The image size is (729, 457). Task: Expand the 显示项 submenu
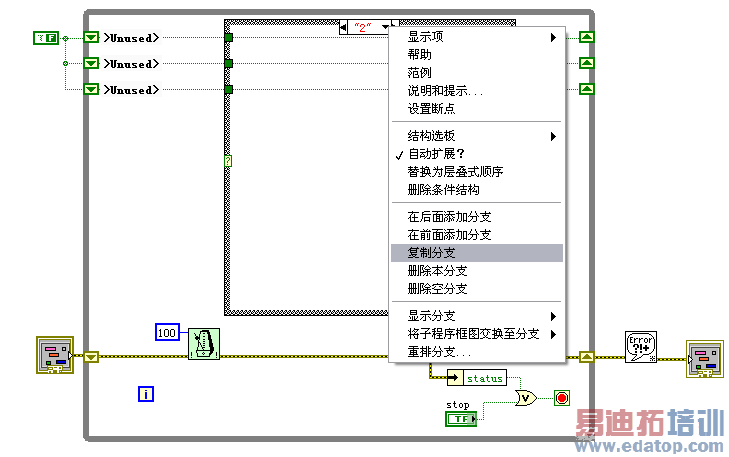tap(477, 37)
